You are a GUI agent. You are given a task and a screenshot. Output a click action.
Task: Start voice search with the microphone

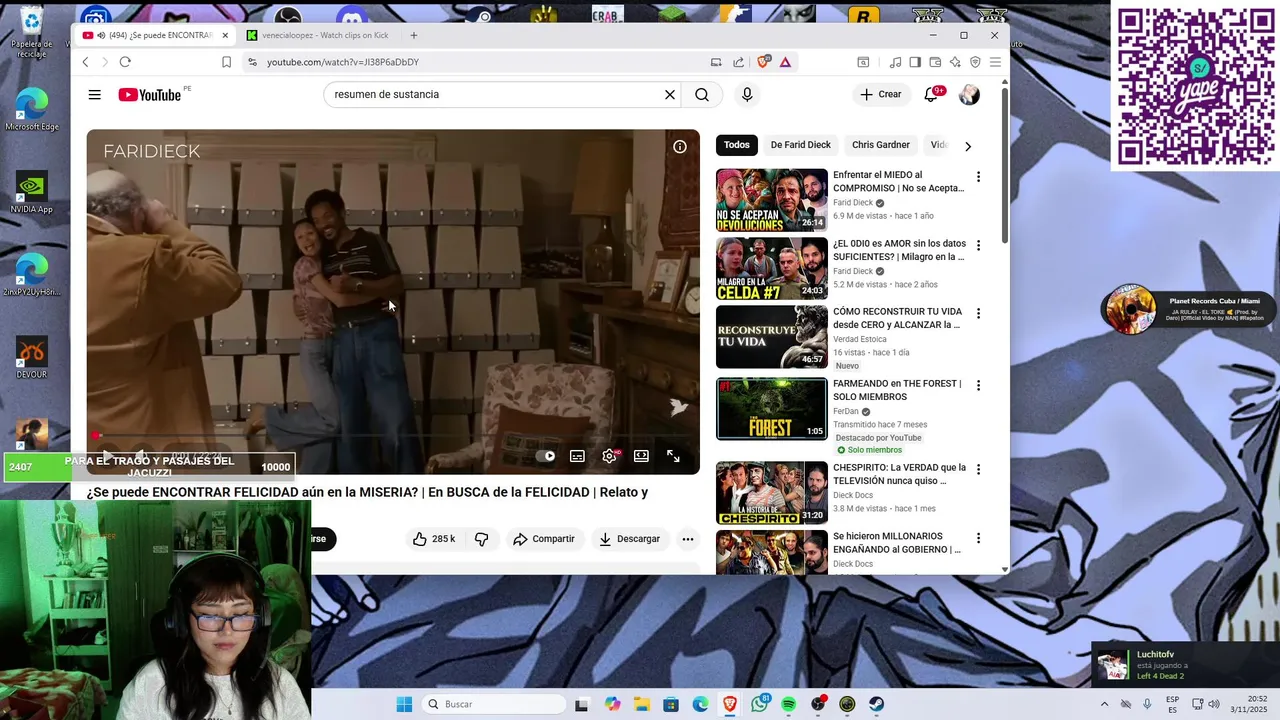tap(747, 94)
